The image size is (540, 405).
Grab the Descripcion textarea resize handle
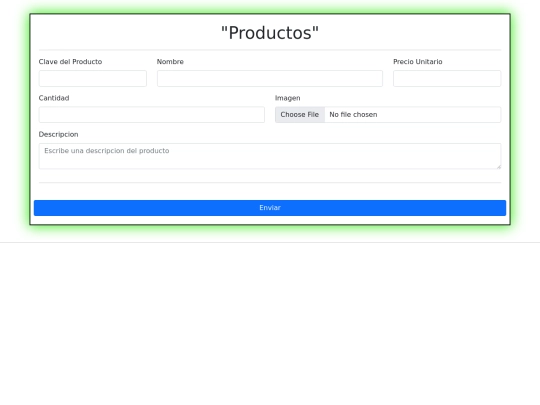(x=498, y=166)
